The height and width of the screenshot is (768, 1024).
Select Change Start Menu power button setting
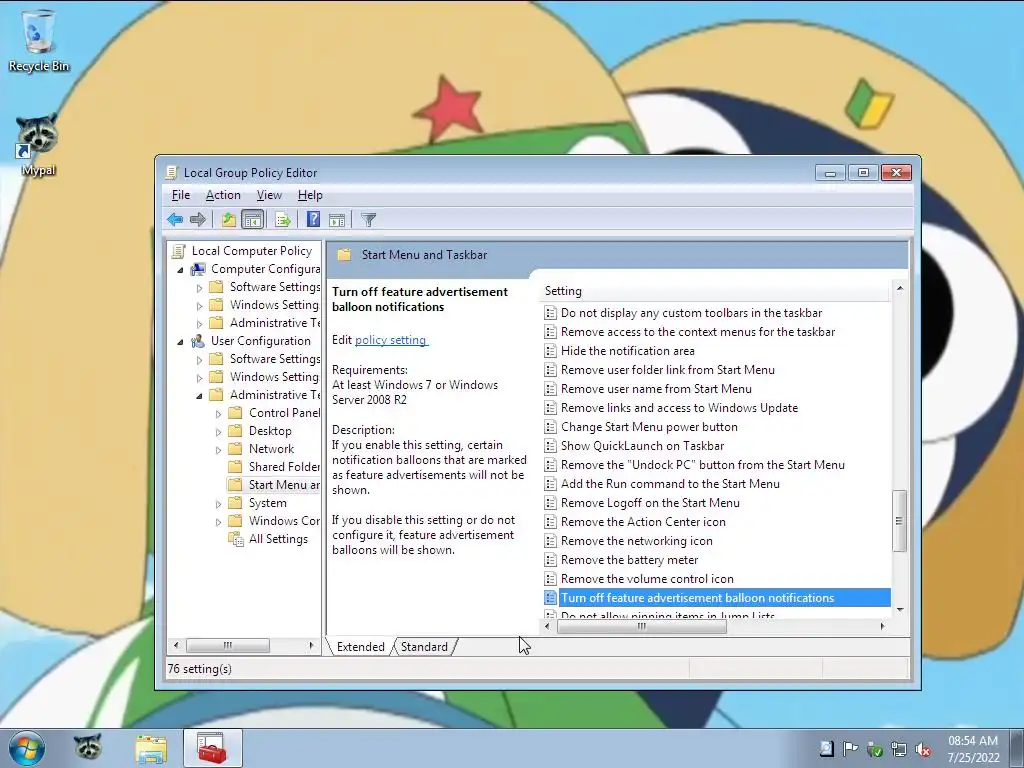(649, 427)
